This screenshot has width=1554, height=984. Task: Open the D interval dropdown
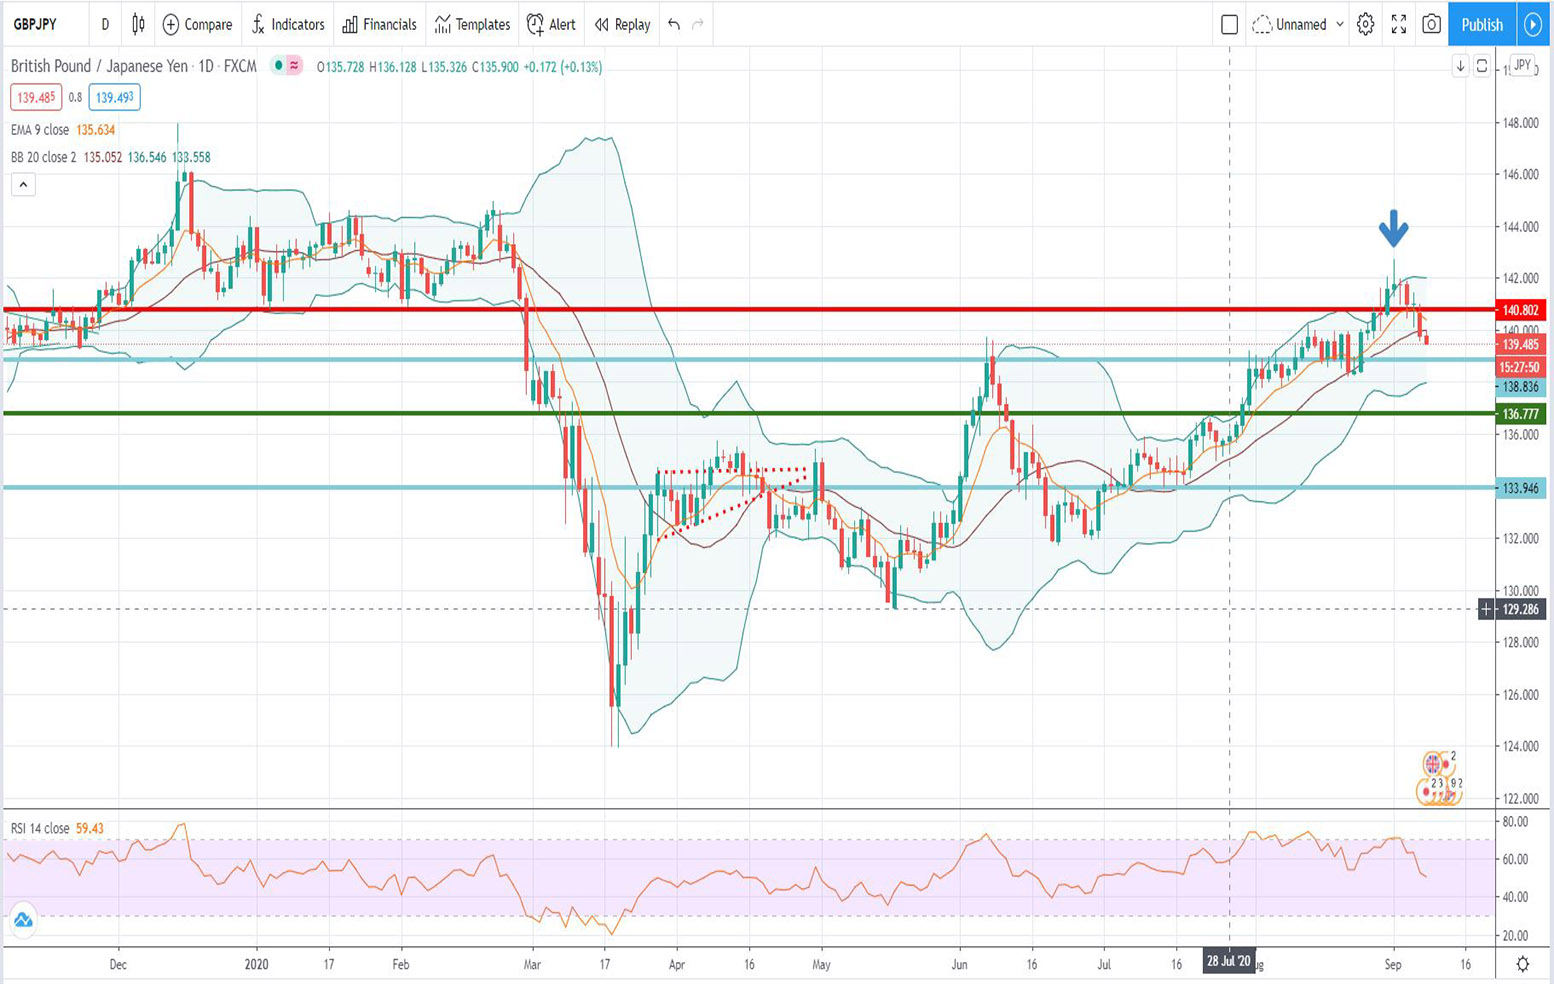tap(105, 24)
